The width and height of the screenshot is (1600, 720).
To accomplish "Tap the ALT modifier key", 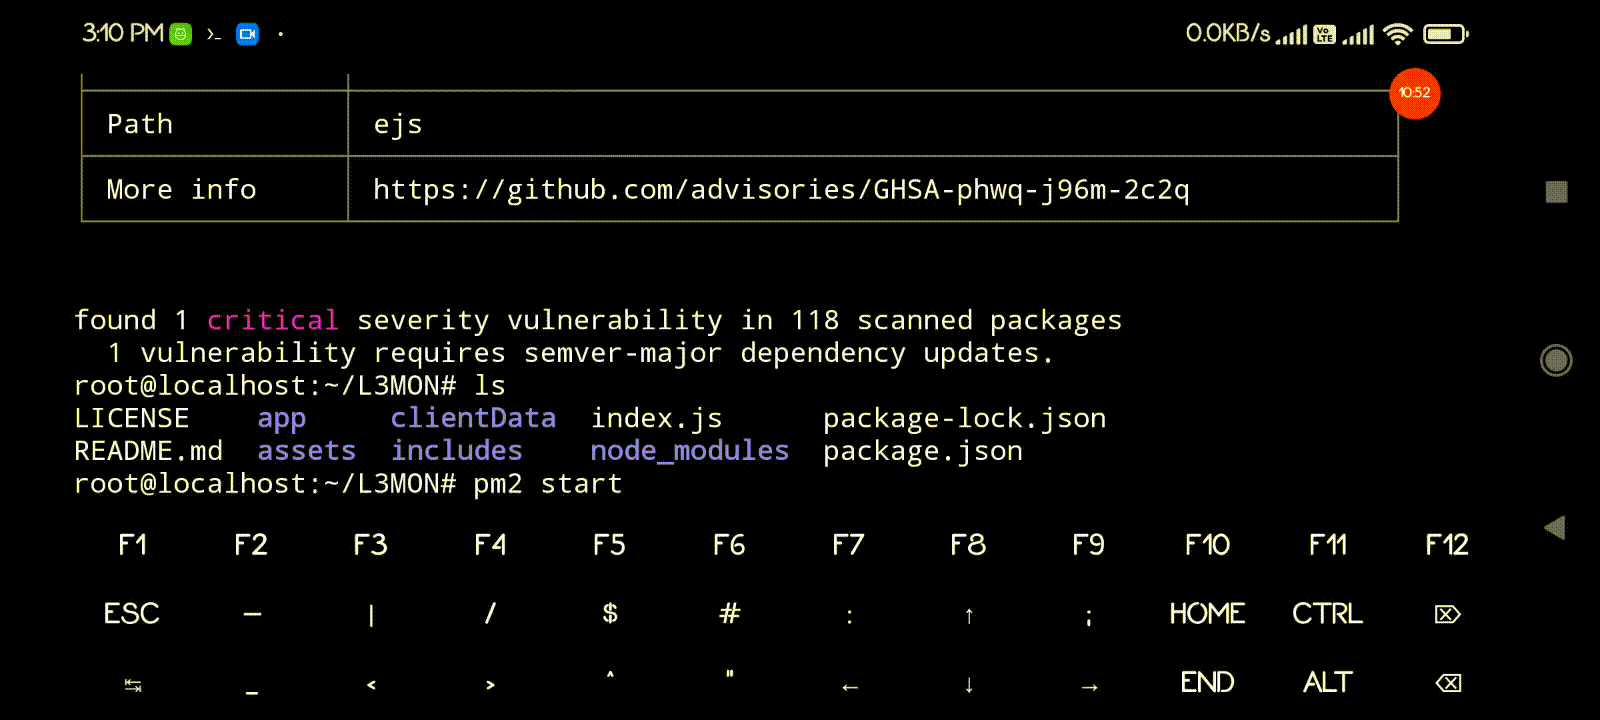I will coord(1327,682).
